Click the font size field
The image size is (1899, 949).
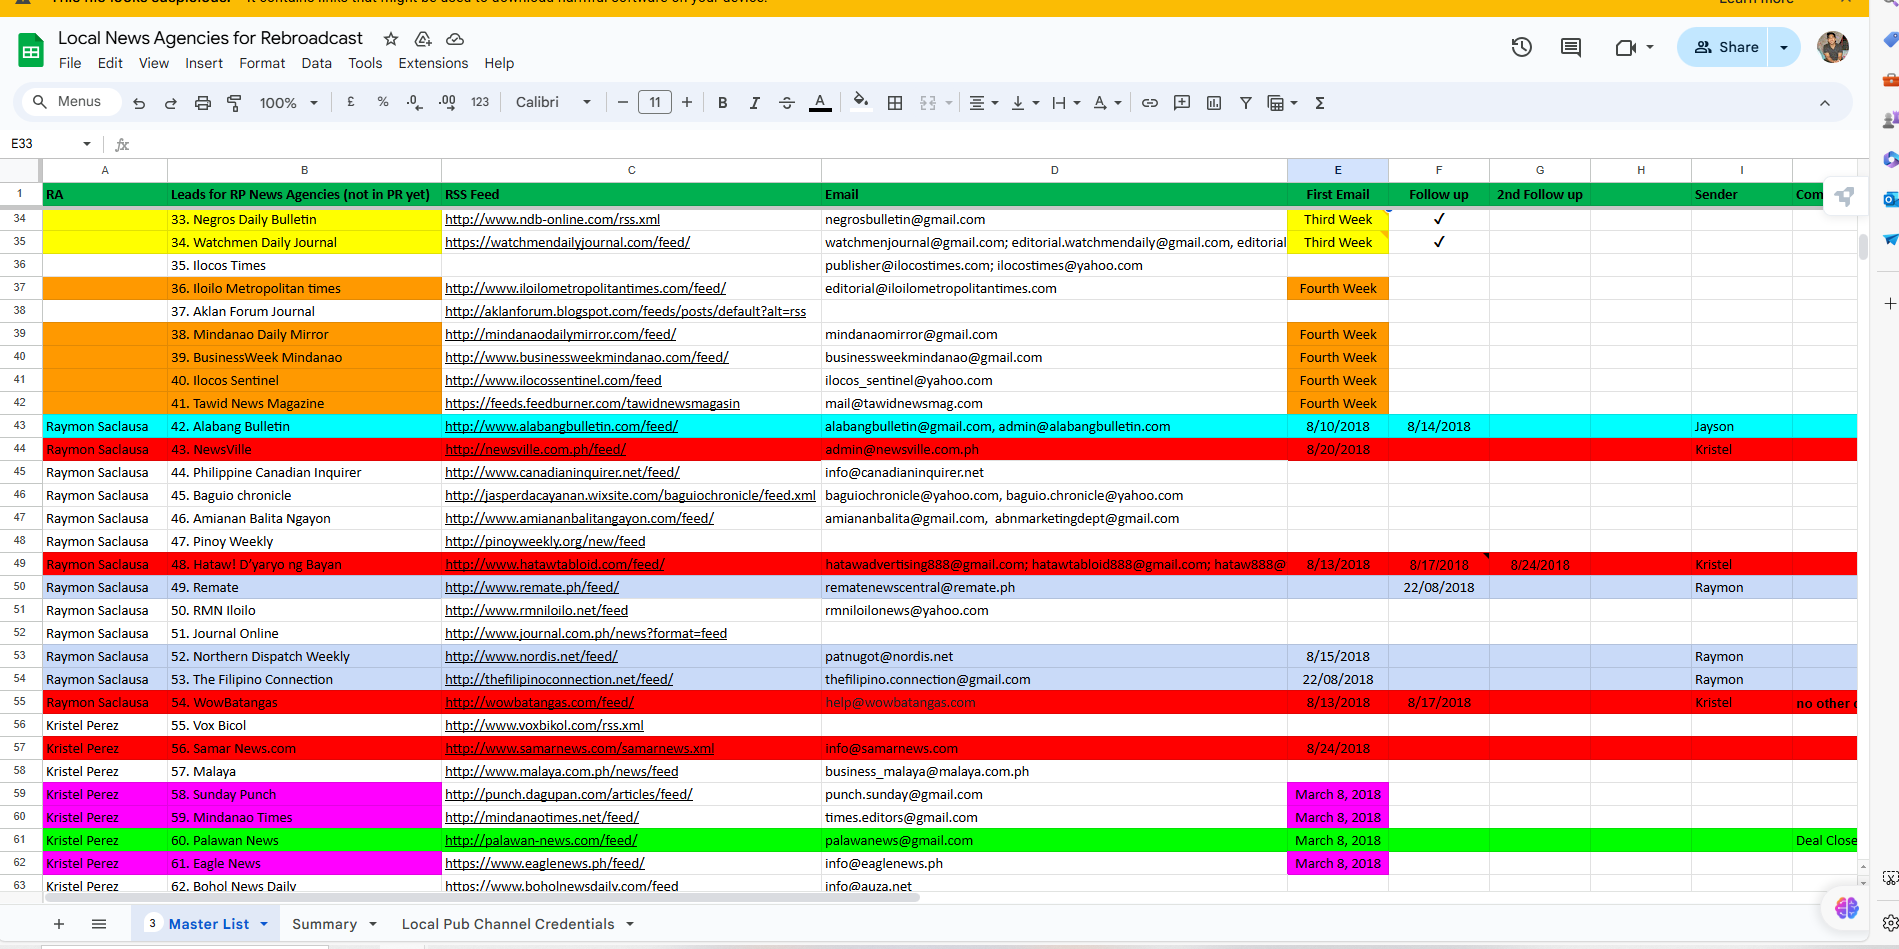point(655,102)
